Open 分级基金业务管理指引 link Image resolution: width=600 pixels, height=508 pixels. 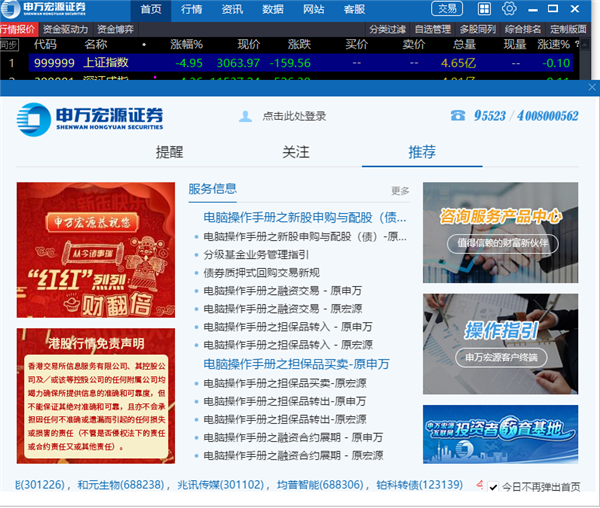pyautogui.click(x=256, y=255)
